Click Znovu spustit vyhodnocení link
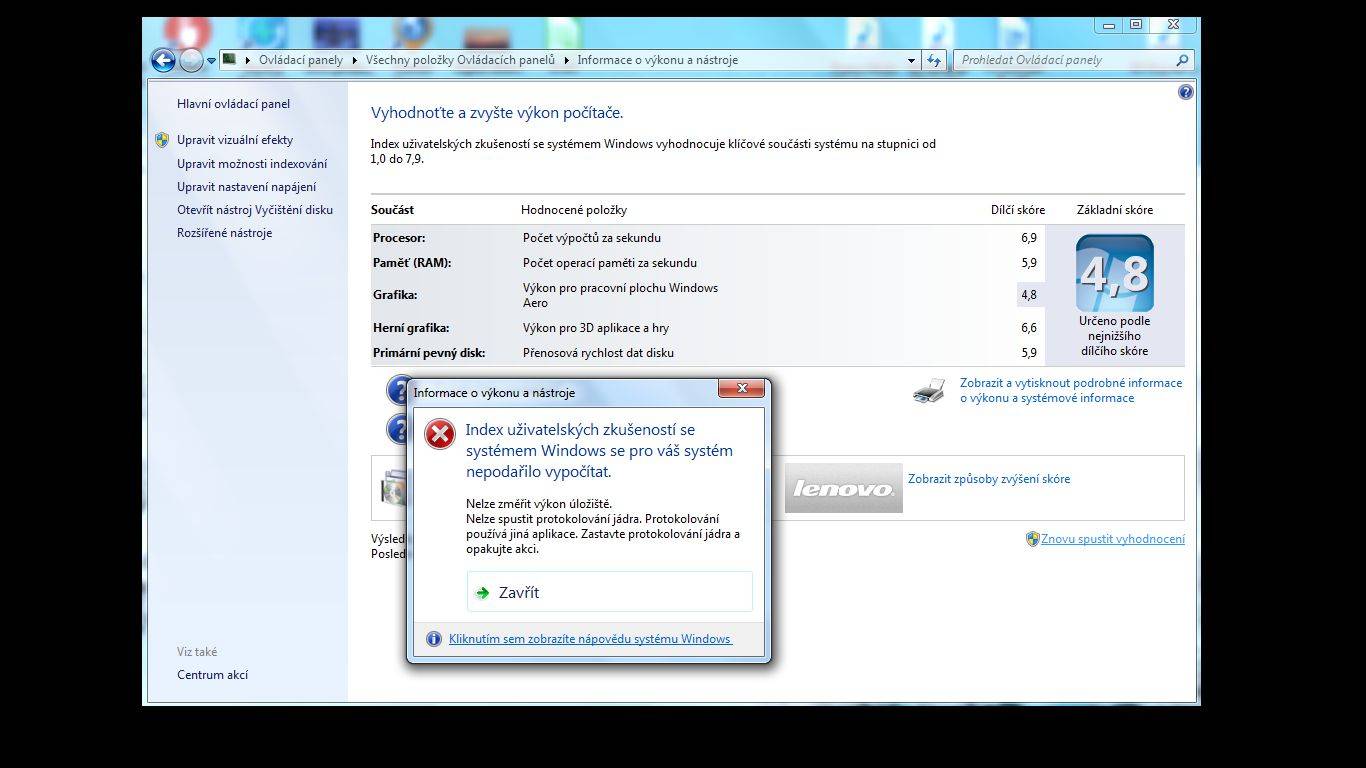The width and height of the screenshot is (1366, 768). 1113,539
